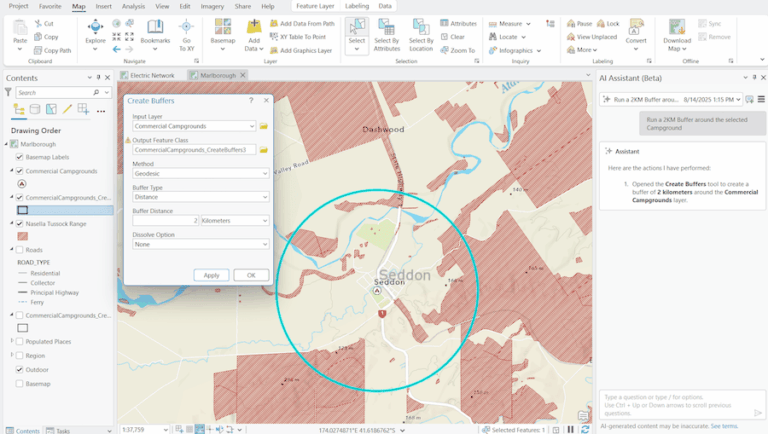Click the Commercial Campgrounds point symbol

22,184
